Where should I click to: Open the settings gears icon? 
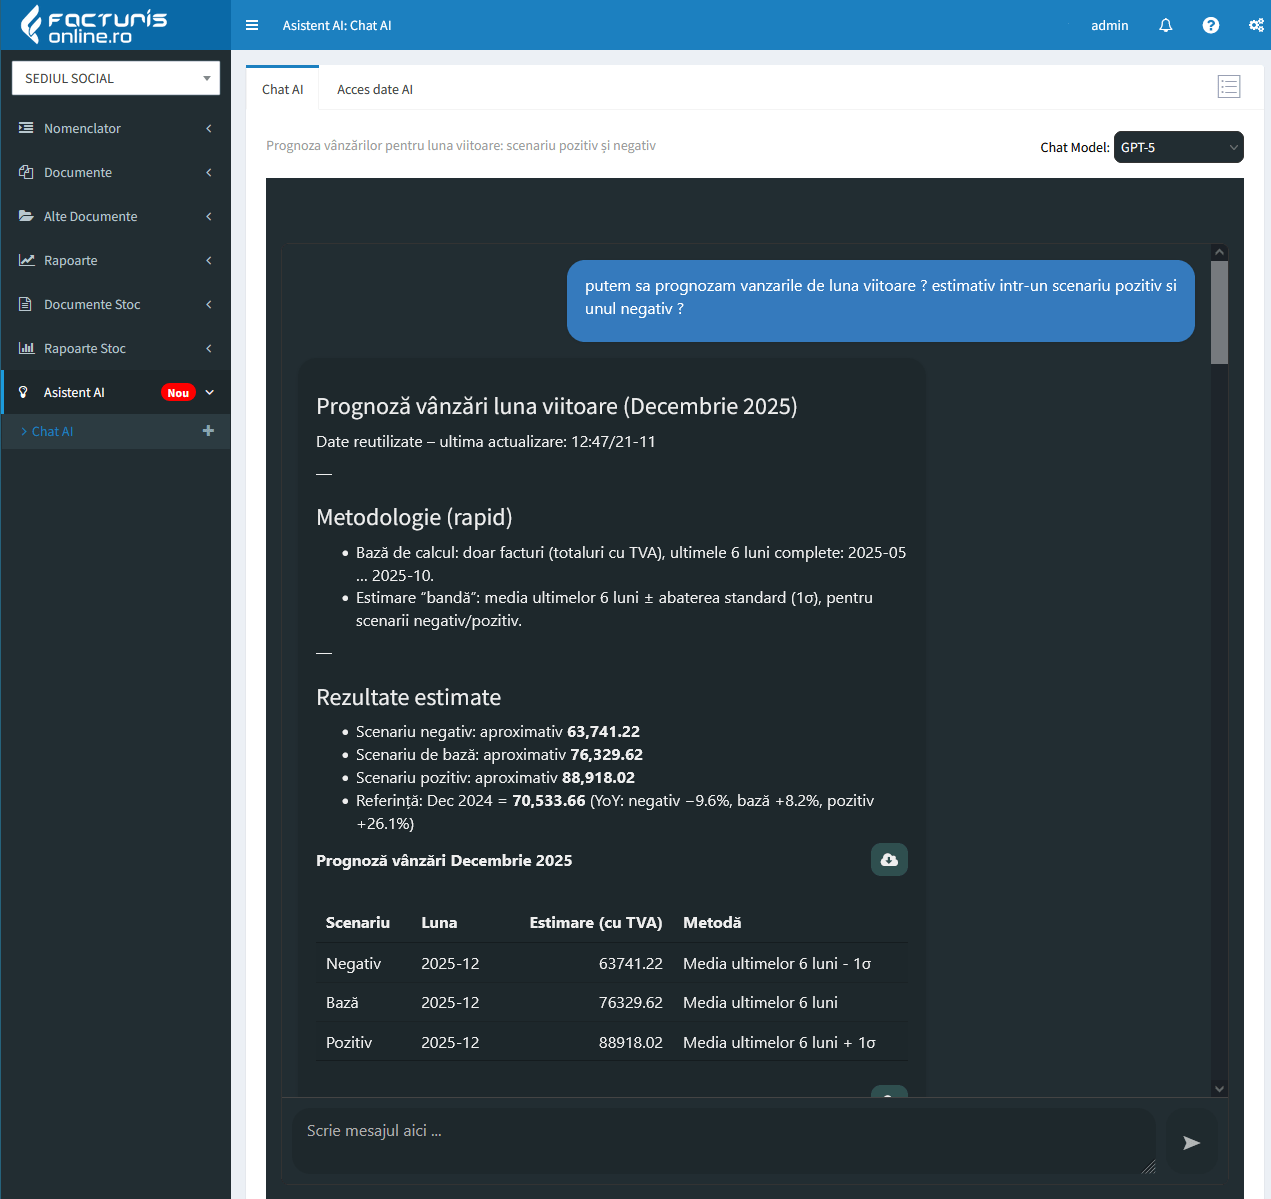1256,25
